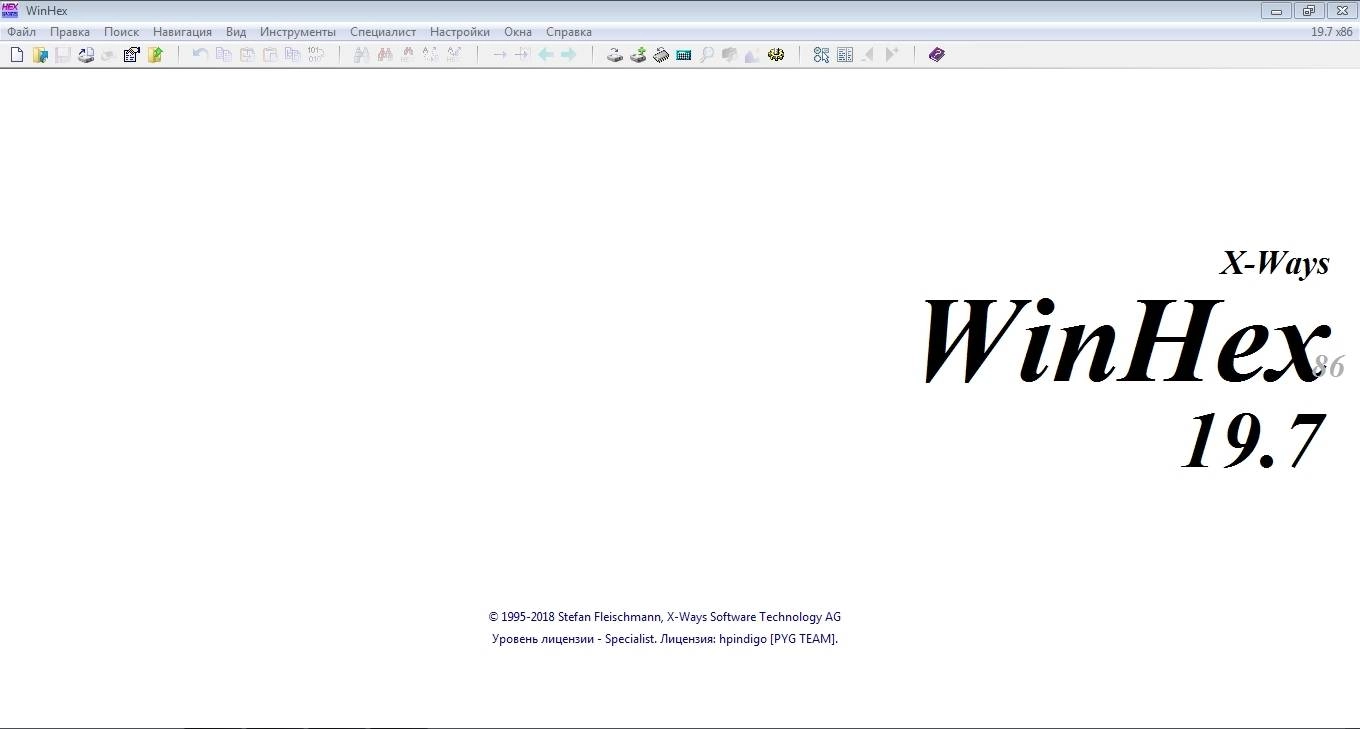
Task: Click the Clone Disk icon with green plus
Action: (x=638, y=55)
